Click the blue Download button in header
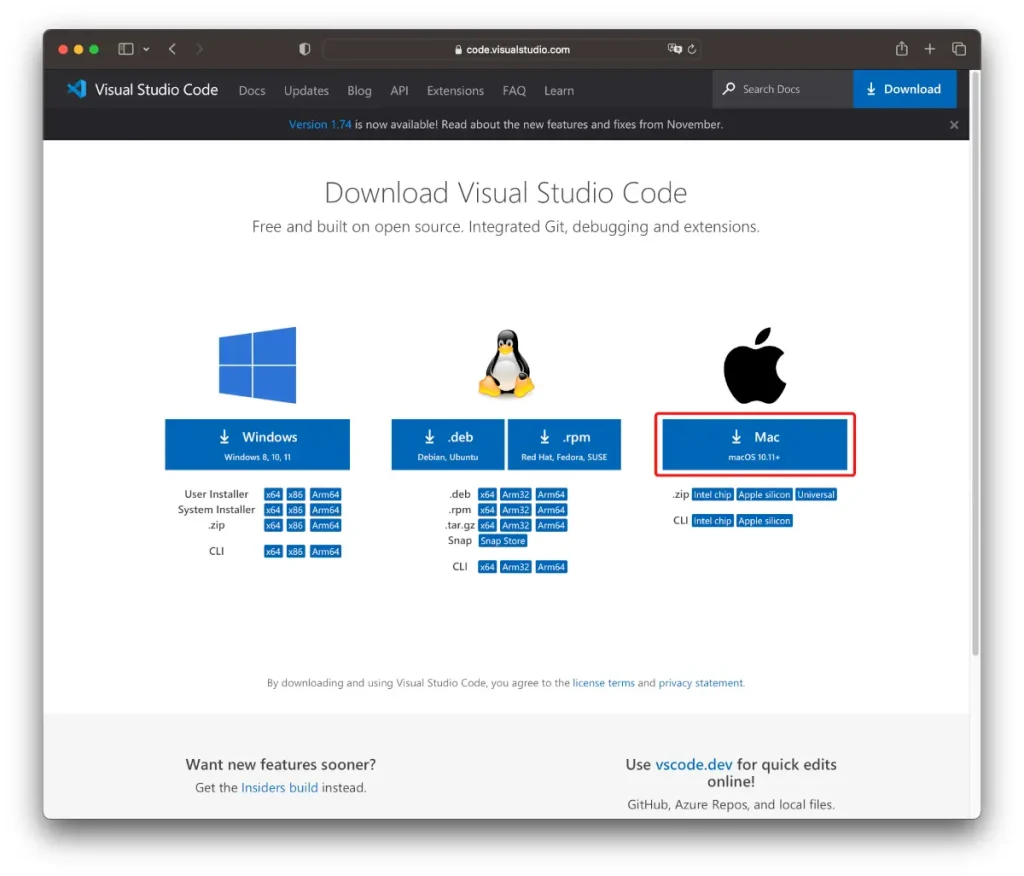 click(x=904, y=89)
